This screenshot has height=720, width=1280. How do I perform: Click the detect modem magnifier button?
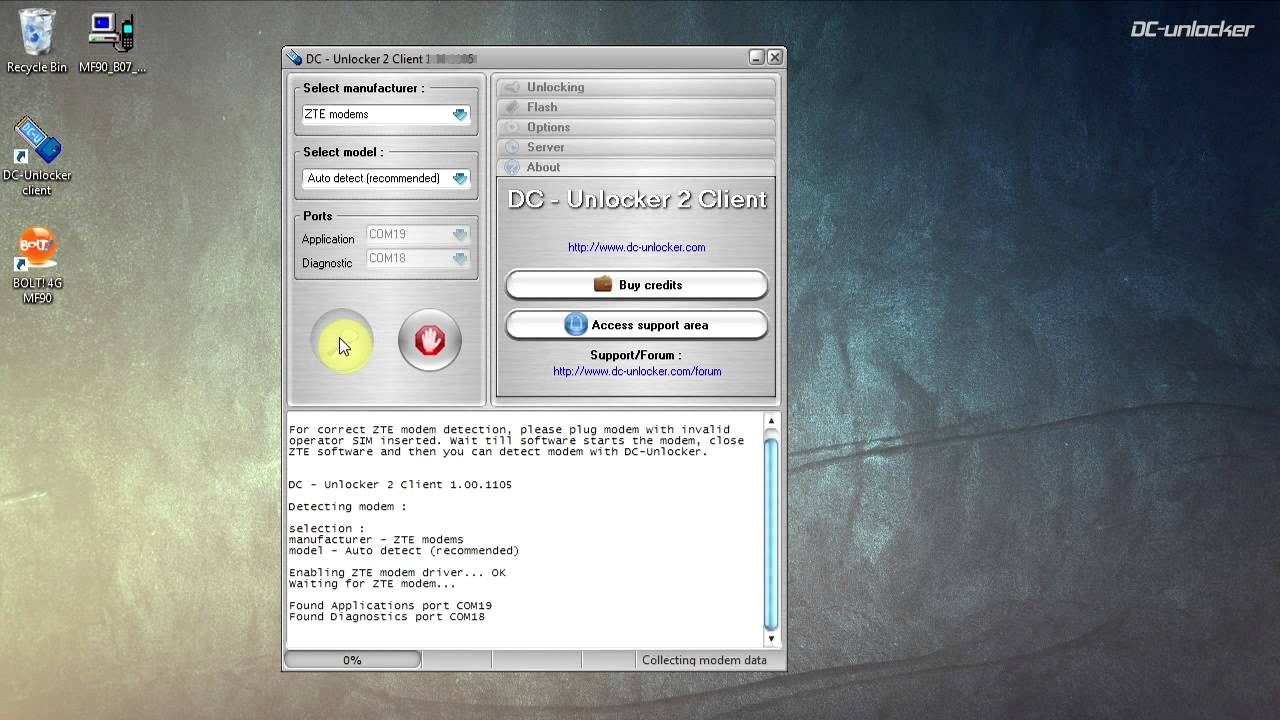(342, 341)
